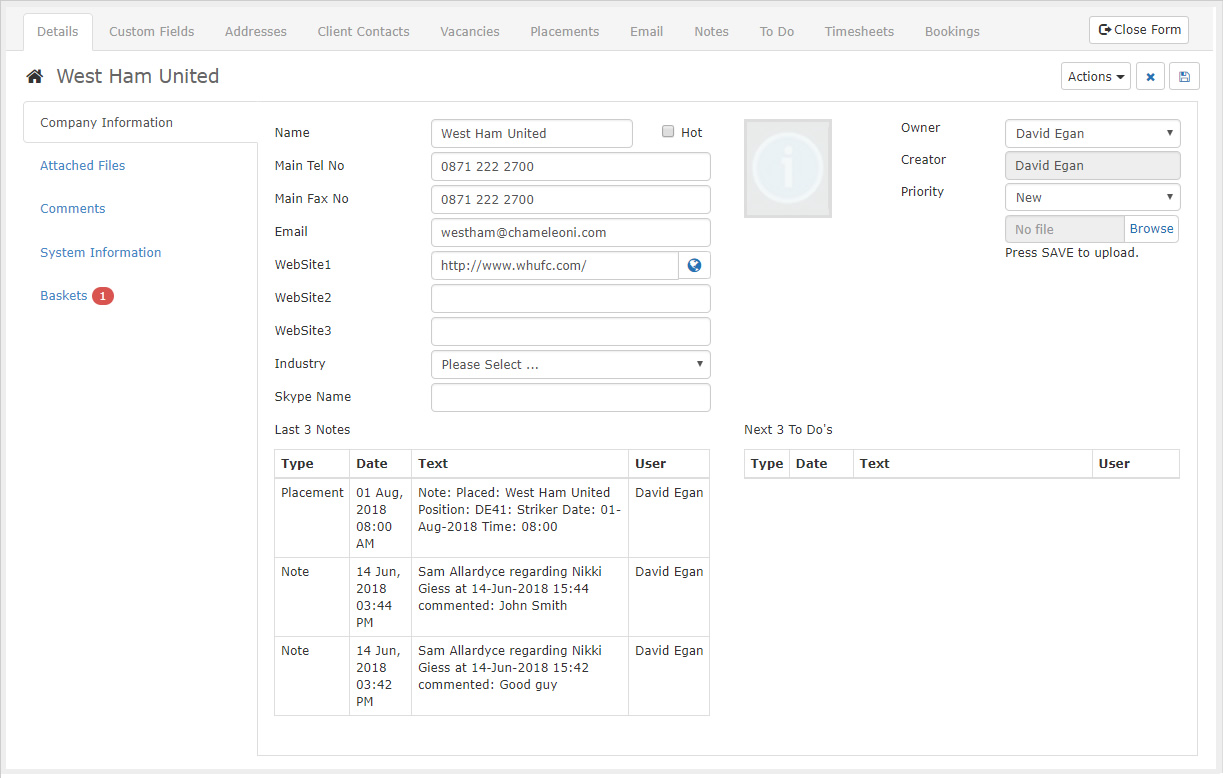Toggle the Hot checkbox

tap(668, 132)
